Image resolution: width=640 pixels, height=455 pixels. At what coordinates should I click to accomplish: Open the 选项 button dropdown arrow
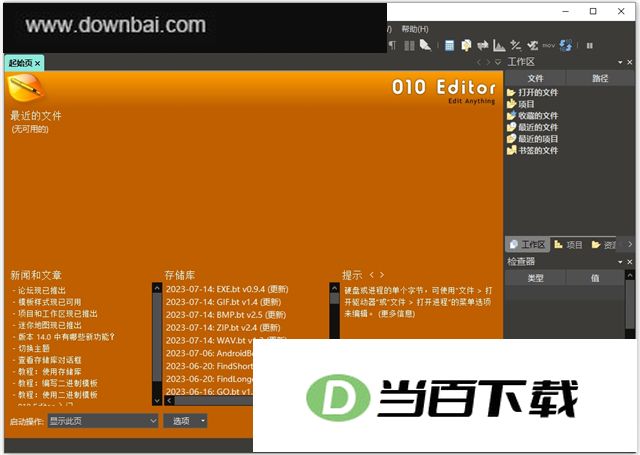pyautogui.click(x=203, y=421)
